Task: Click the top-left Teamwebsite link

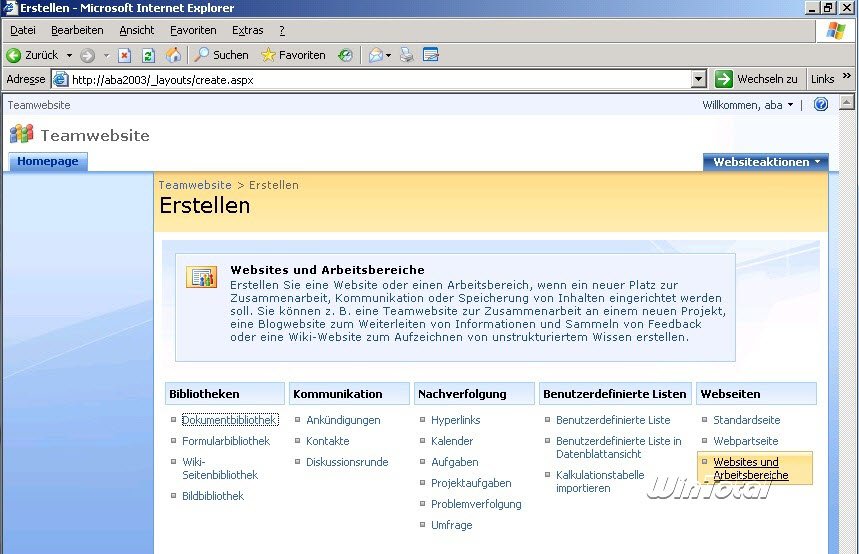Action: coord(39,105)
